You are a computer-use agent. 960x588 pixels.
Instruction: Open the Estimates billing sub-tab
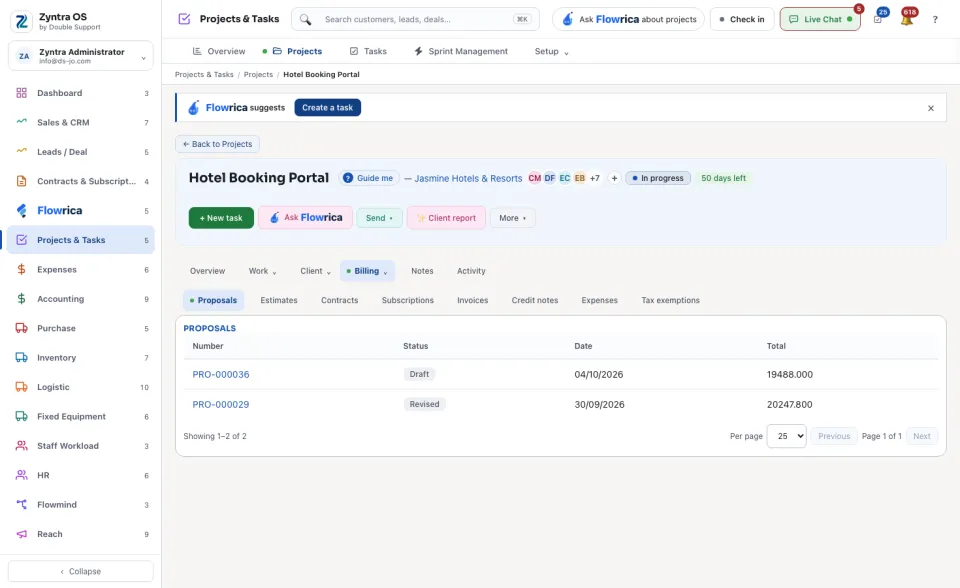coord(279,300)
